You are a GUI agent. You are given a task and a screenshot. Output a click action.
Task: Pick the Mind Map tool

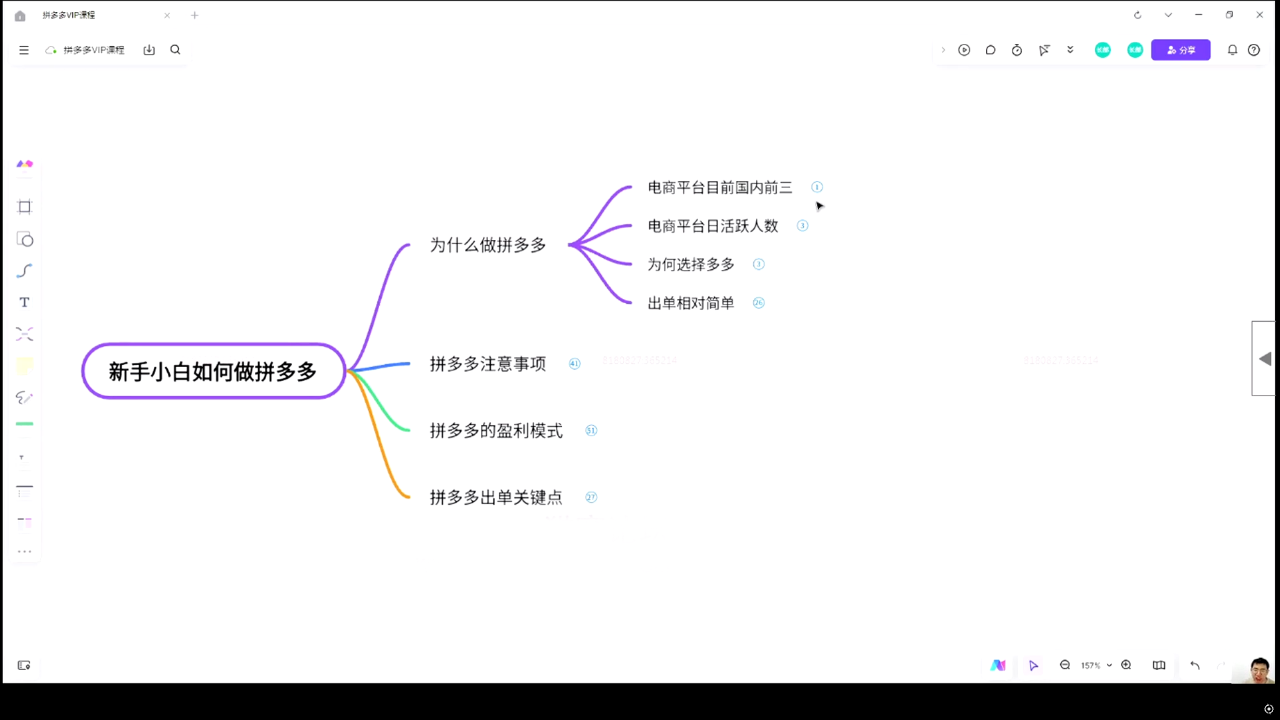[25, 334]
